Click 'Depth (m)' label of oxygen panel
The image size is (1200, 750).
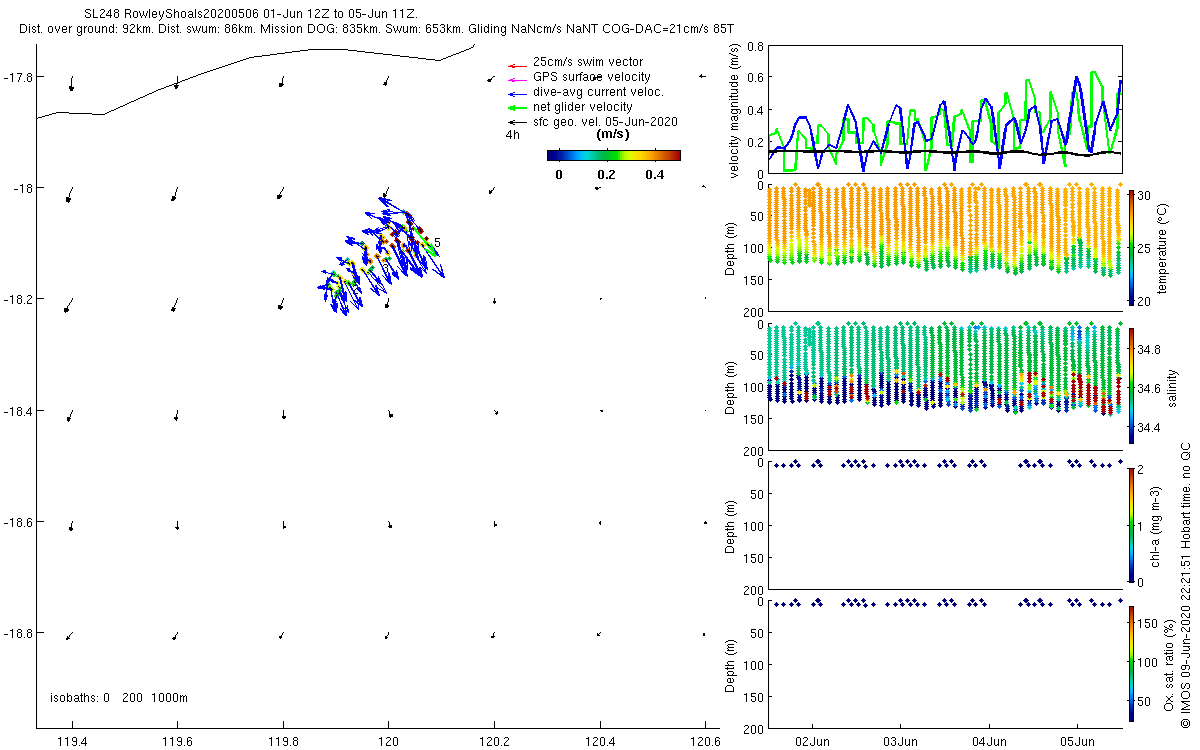(731, 665)
